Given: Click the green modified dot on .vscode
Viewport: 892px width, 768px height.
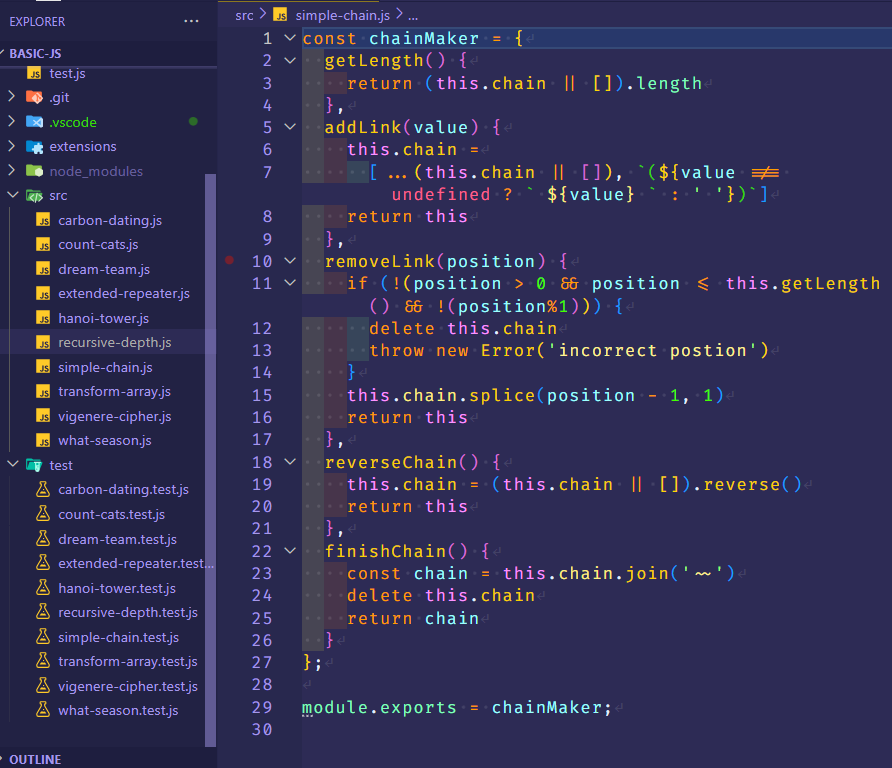Looking at the screenshot, I should (x=193, y=121).
